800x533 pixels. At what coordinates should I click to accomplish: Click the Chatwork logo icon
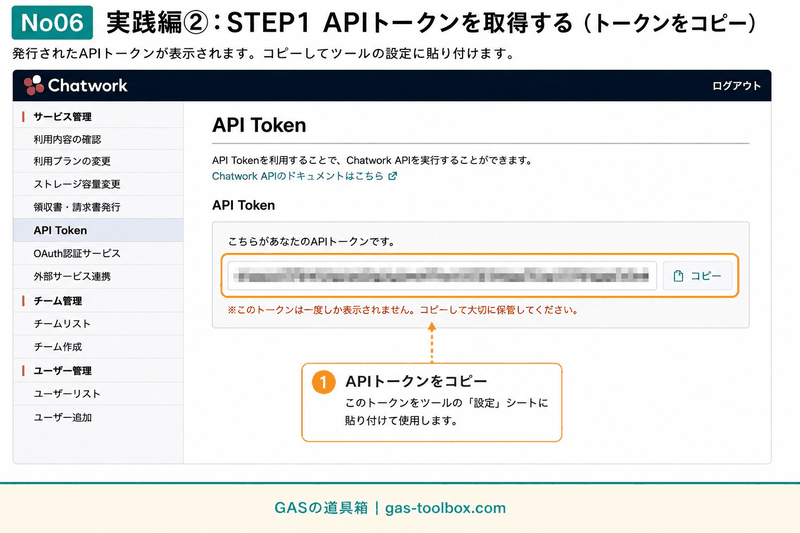(34, 85)
